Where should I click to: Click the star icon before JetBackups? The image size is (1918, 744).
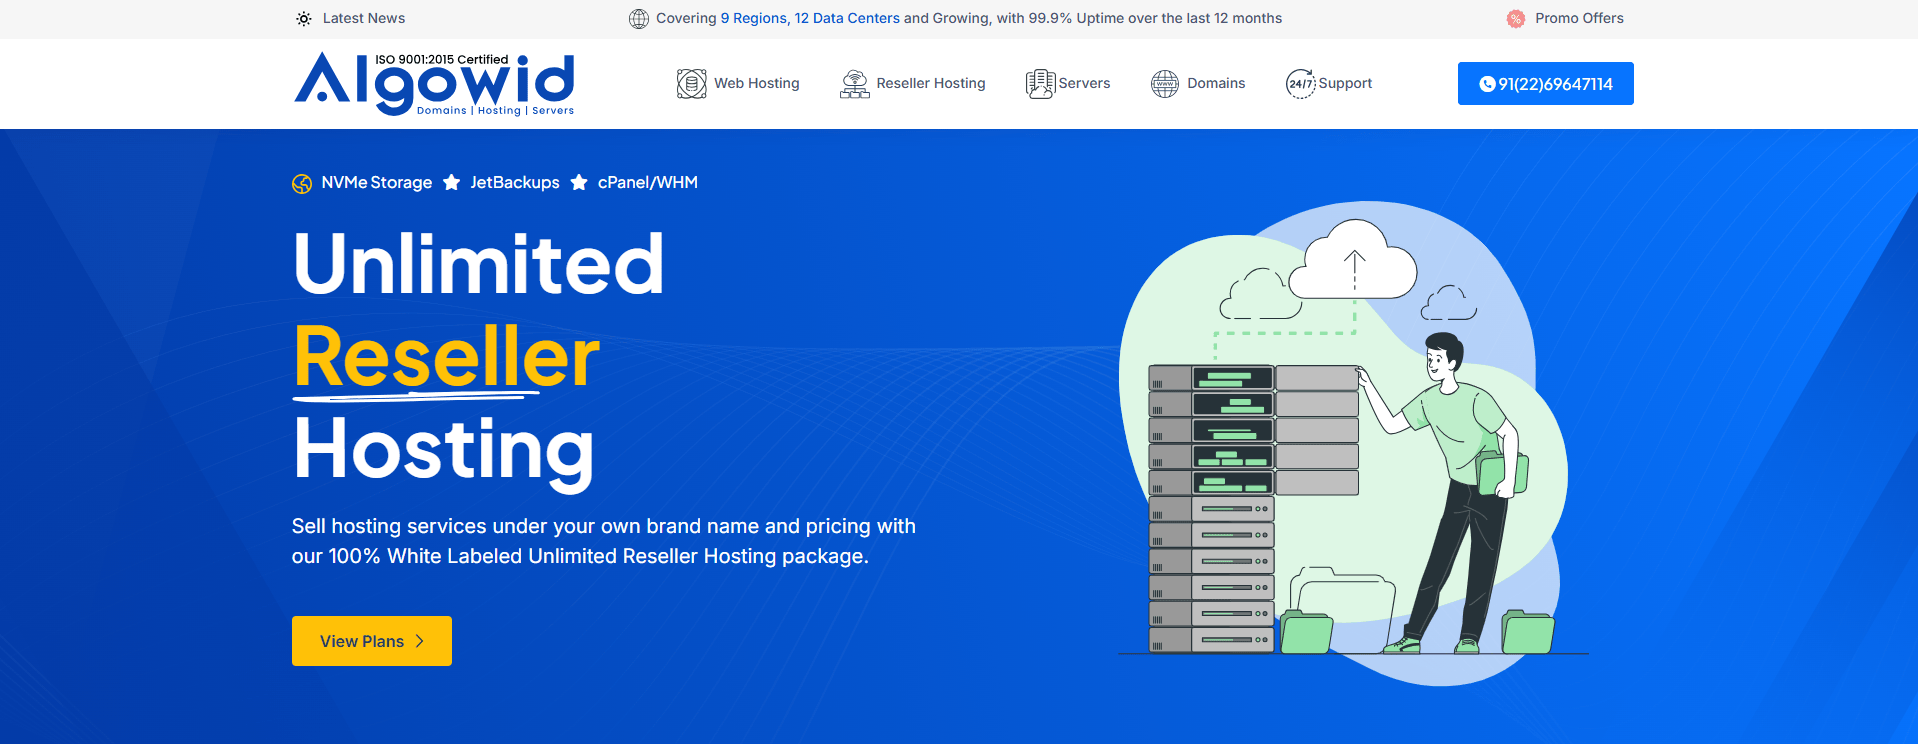pos(452,182)
